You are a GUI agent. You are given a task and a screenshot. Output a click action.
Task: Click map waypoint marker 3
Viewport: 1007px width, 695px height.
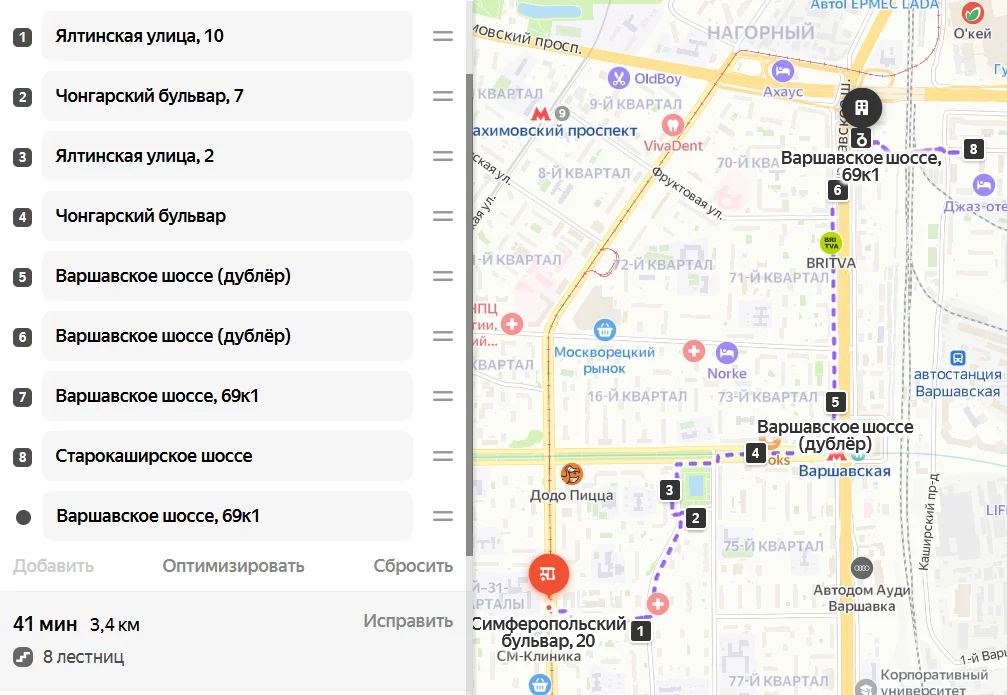(670, 491)
